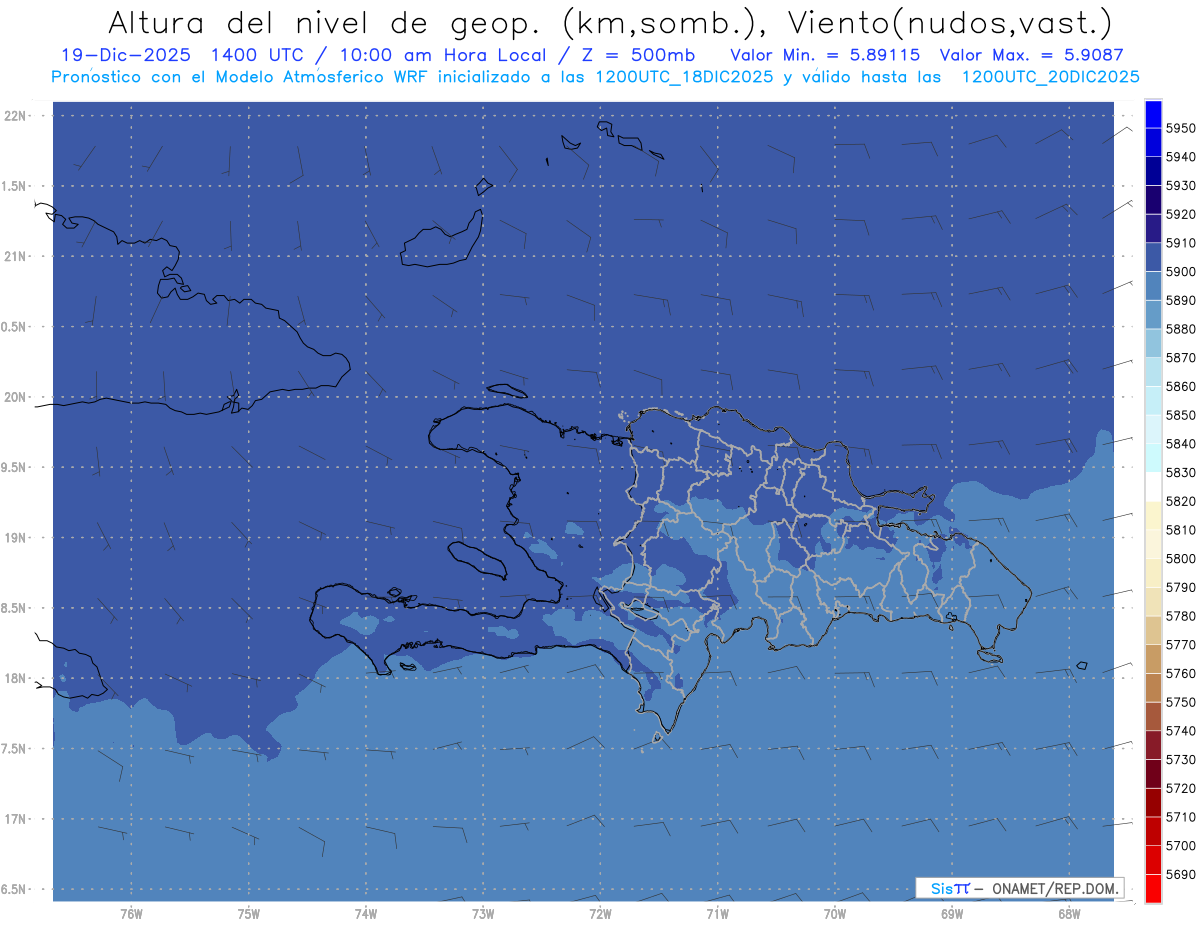Click the '5920' colorbar label
The width and height of the screenshot is (1200, 927).
pyautogui.click(x=1181, y=214)
